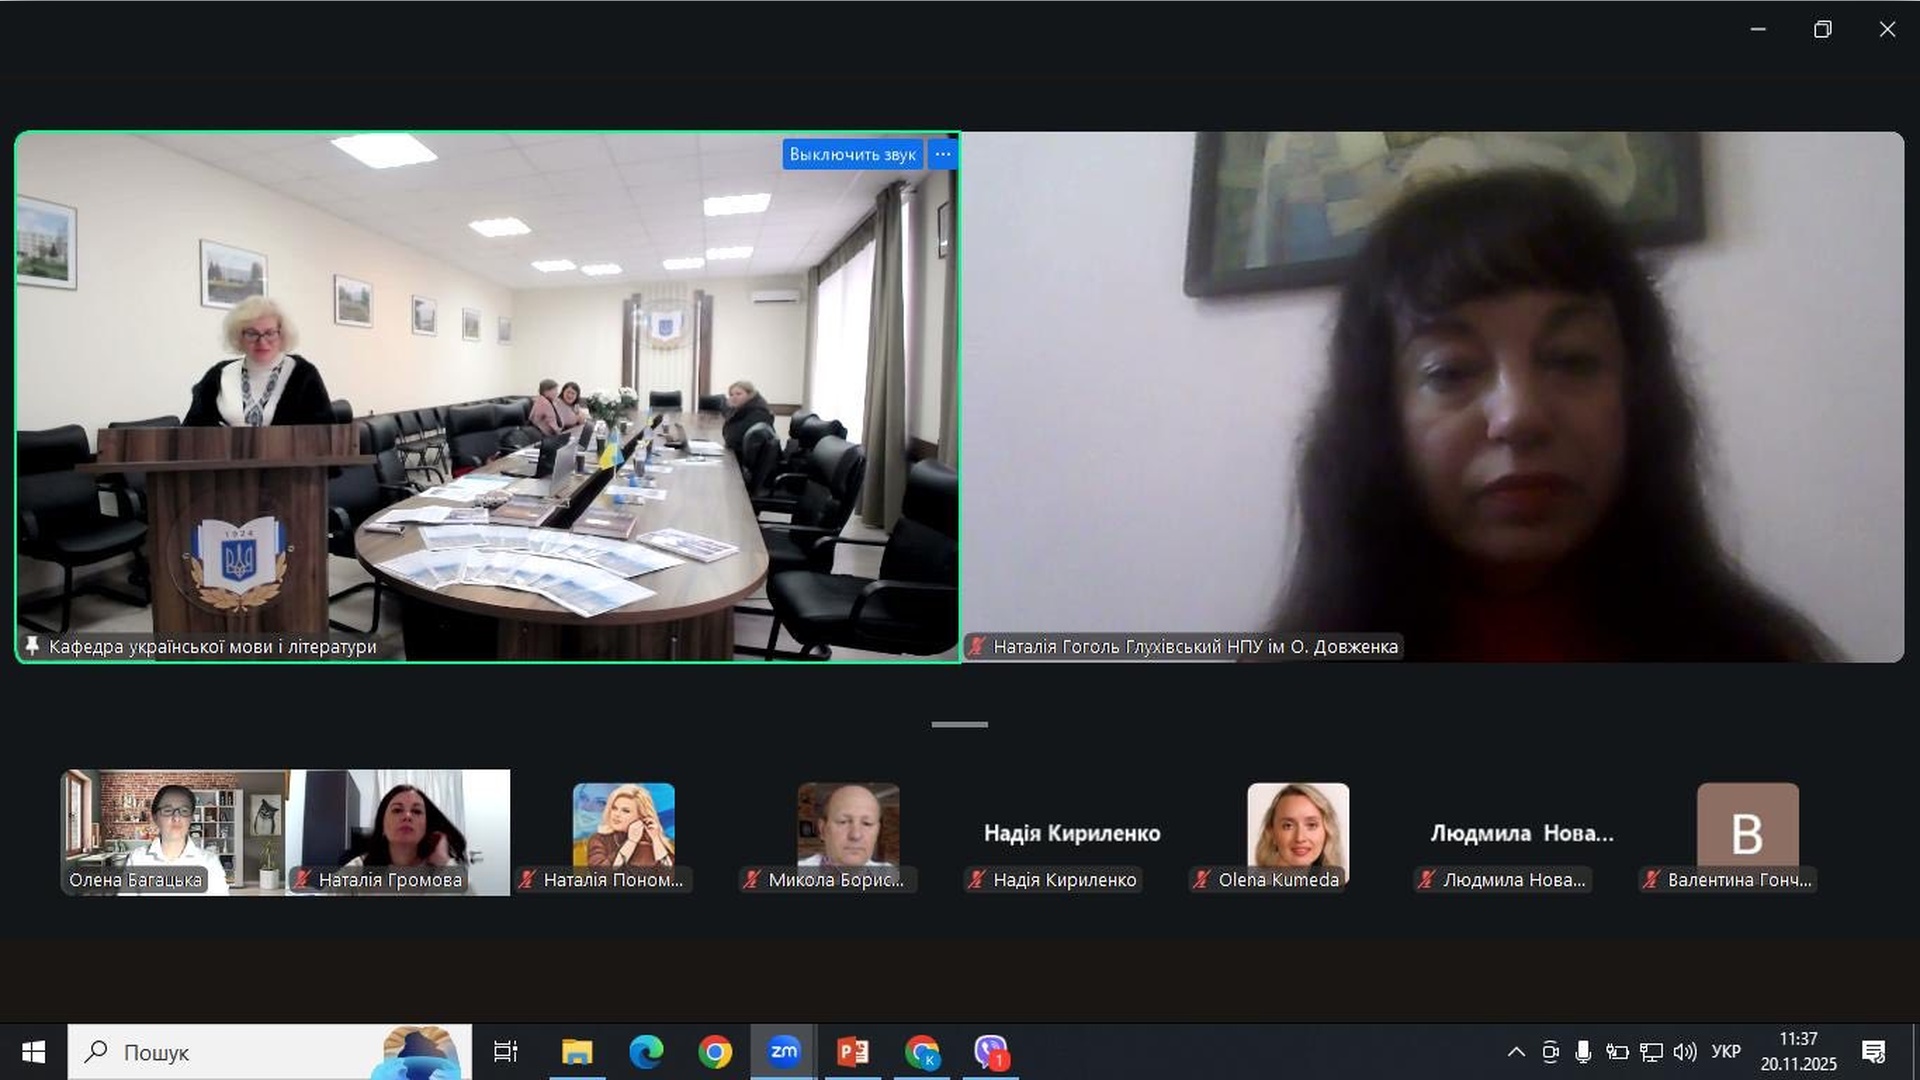Click the 'Выключить звук' mute button
Screen dimensions: 1920x1080
[x=852, y=154]
